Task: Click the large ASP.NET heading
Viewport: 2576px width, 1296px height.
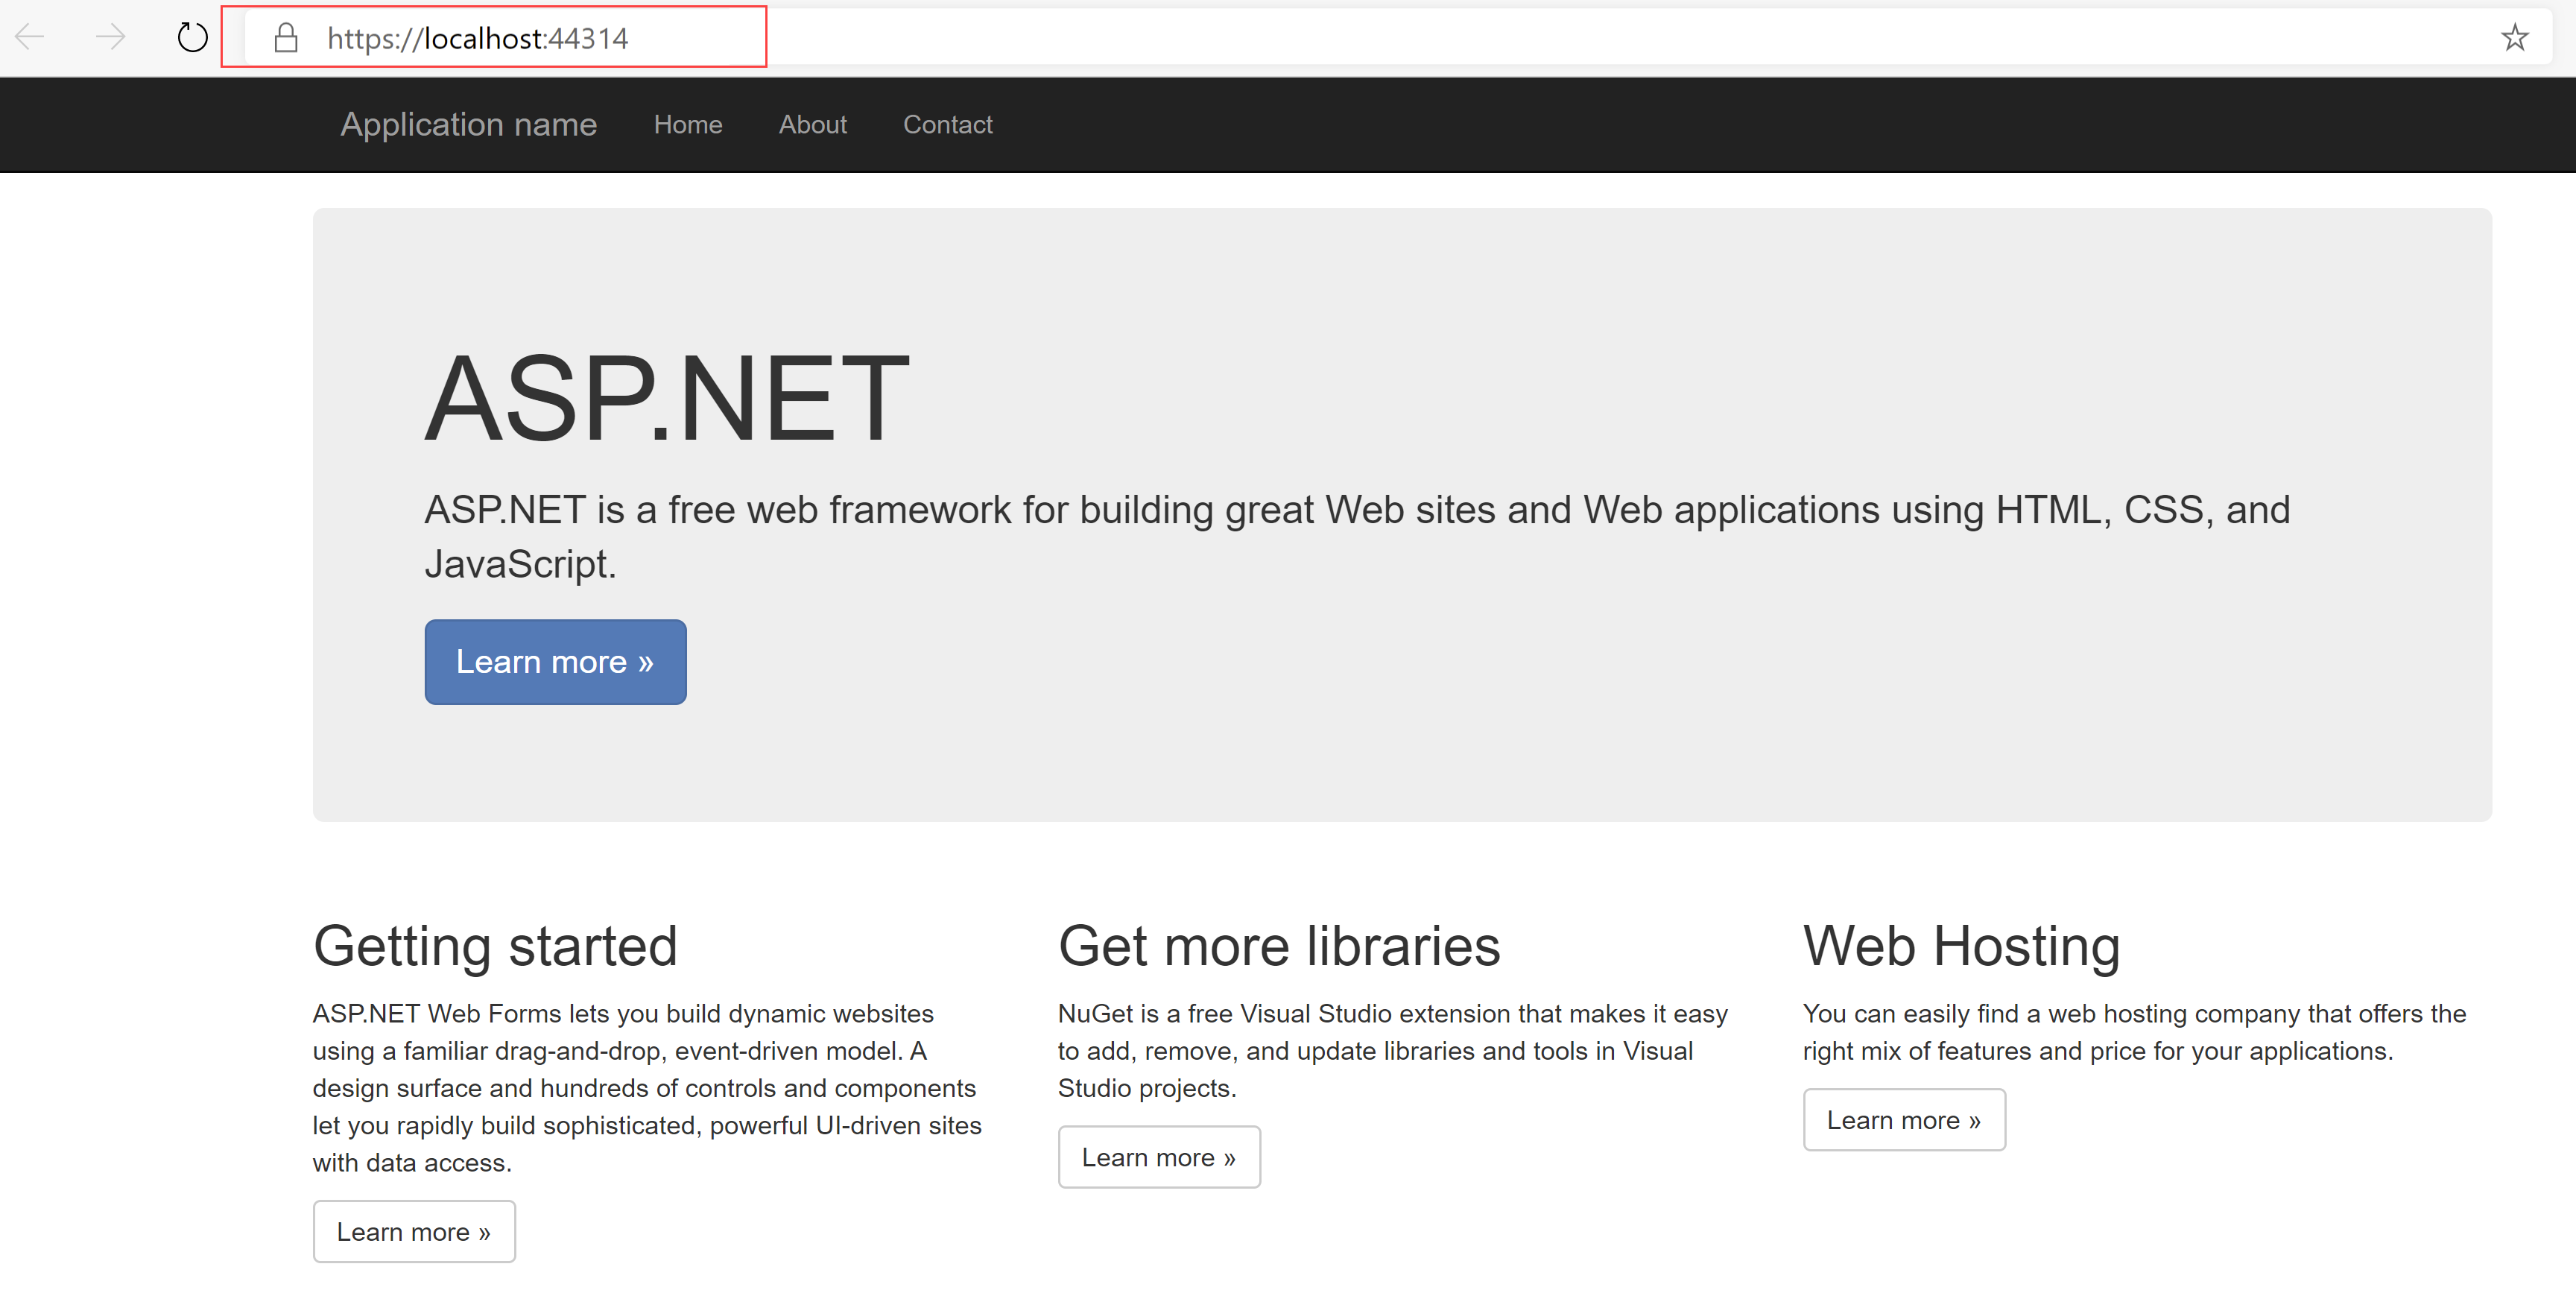Action: (667, 398)
